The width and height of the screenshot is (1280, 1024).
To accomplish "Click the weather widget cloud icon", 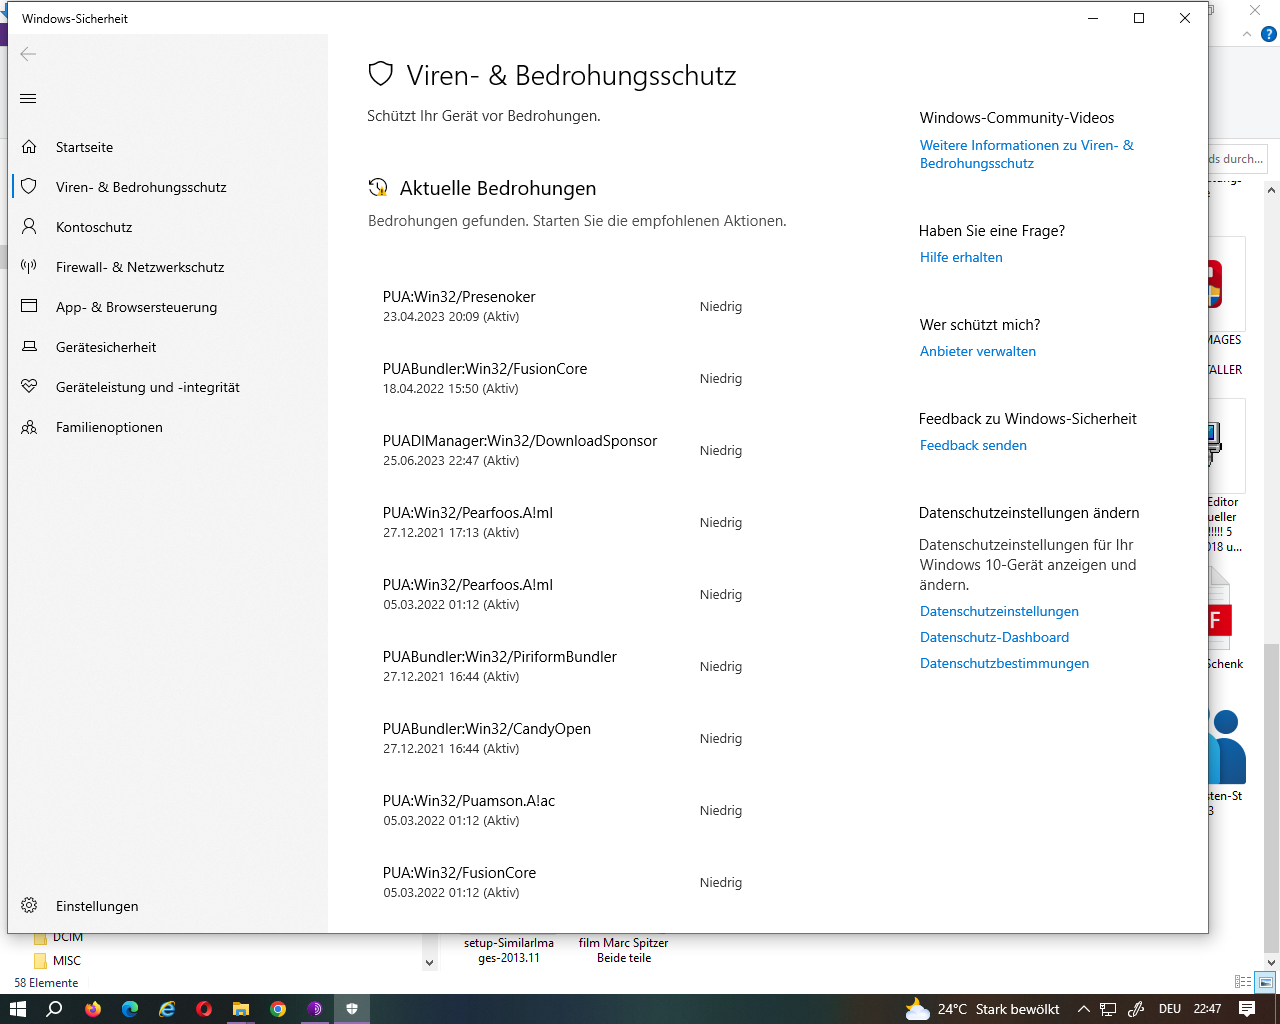I will pos(917,1009).
